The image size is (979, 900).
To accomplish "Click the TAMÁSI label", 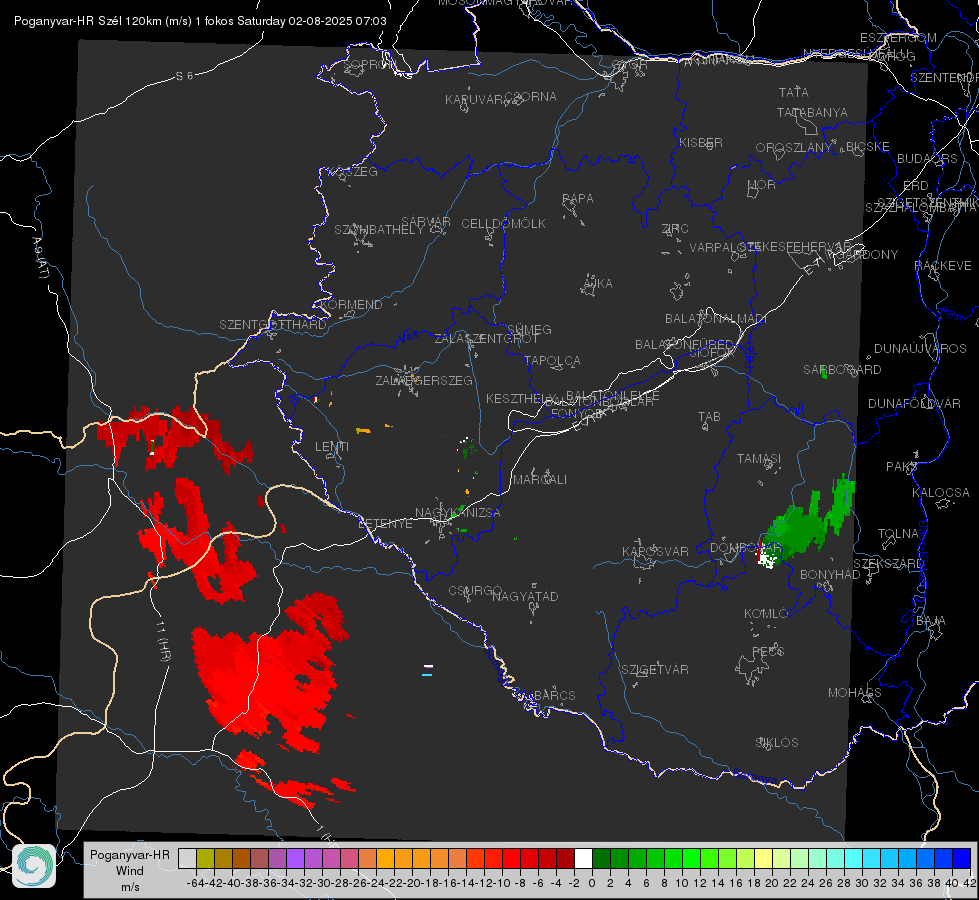I will click(759, 458).
